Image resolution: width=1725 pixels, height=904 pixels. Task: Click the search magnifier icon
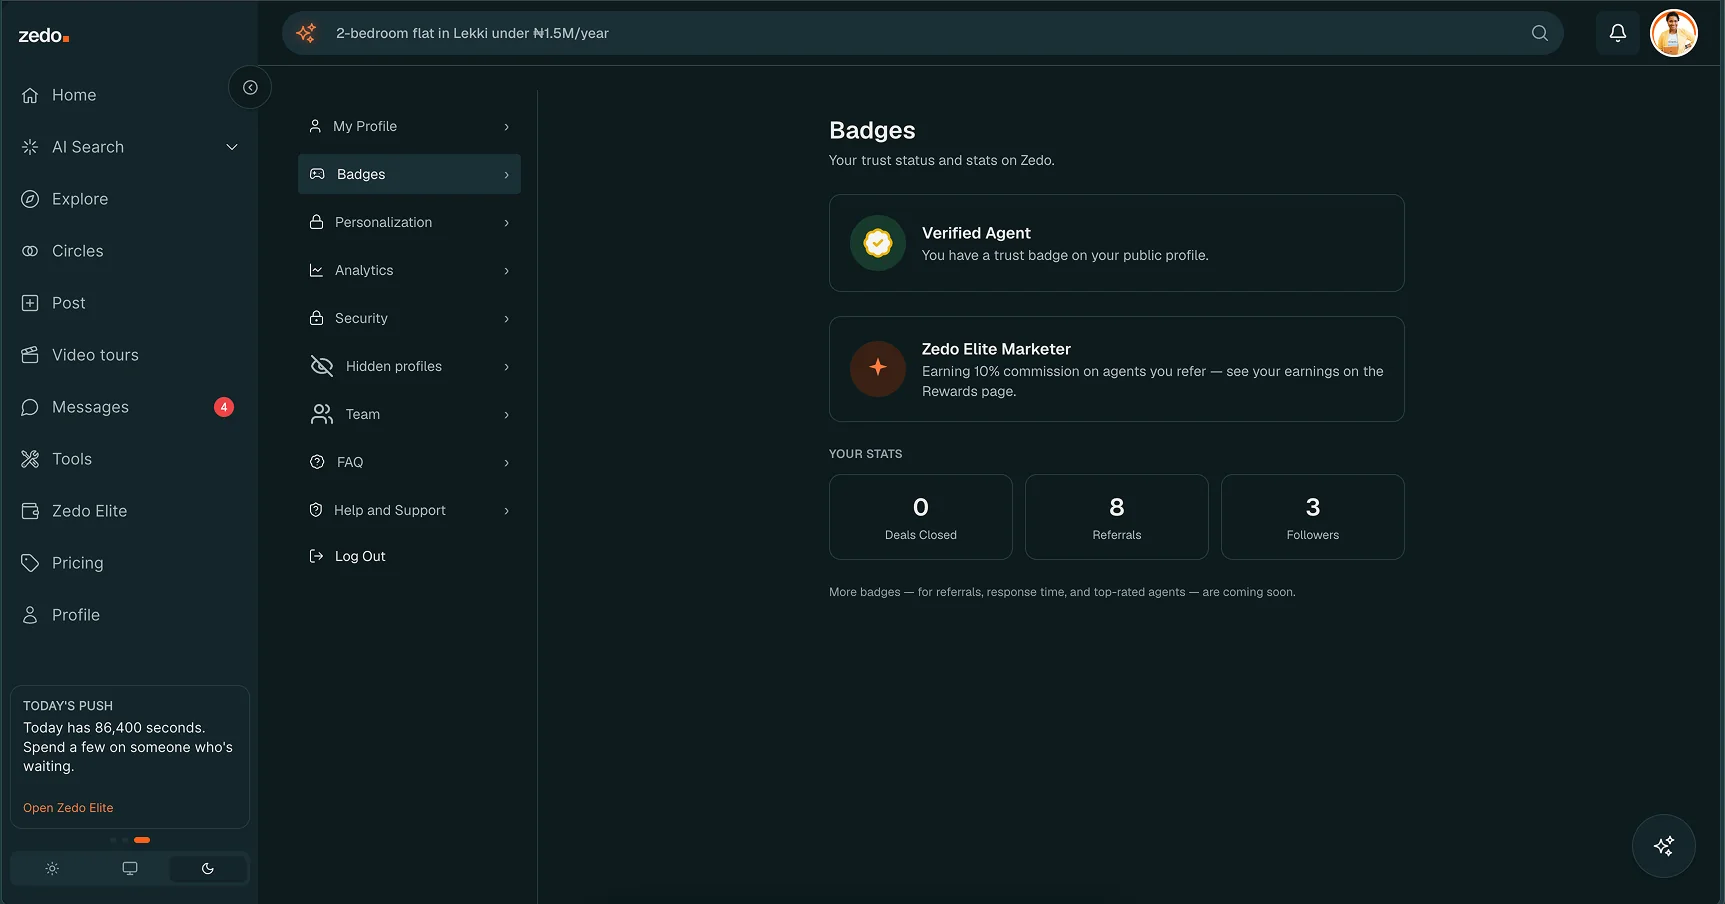(x=1540, y=33)
